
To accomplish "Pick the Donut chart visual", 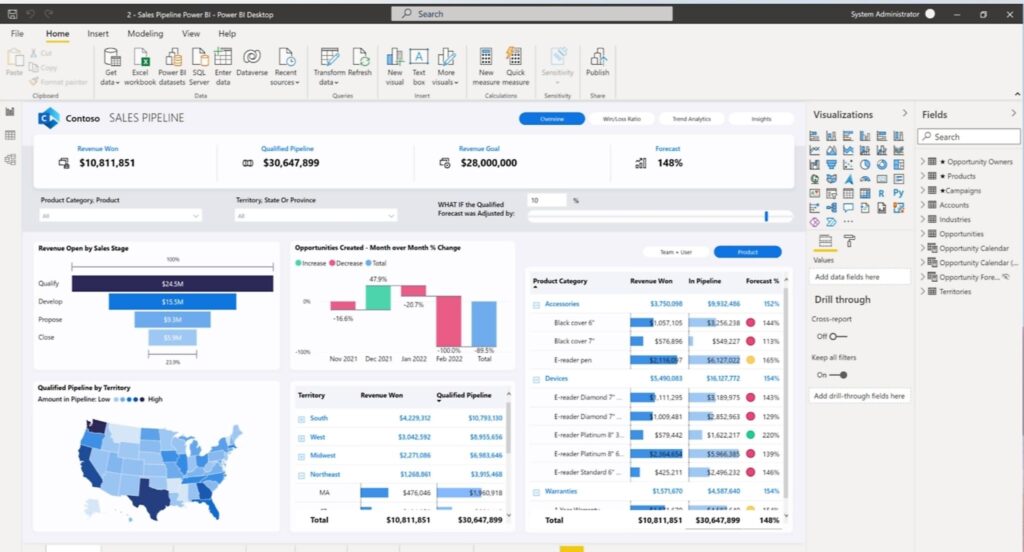I will 882,165.
